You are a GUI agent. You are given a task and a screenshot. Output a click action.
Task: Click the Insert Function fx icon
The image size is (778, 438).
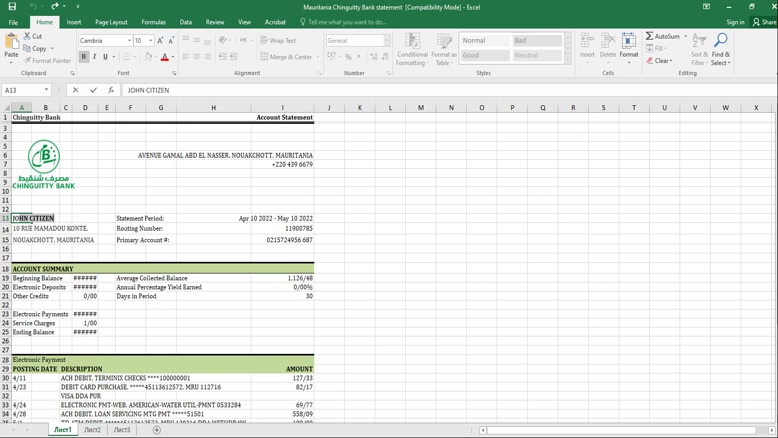click(111, 90)
